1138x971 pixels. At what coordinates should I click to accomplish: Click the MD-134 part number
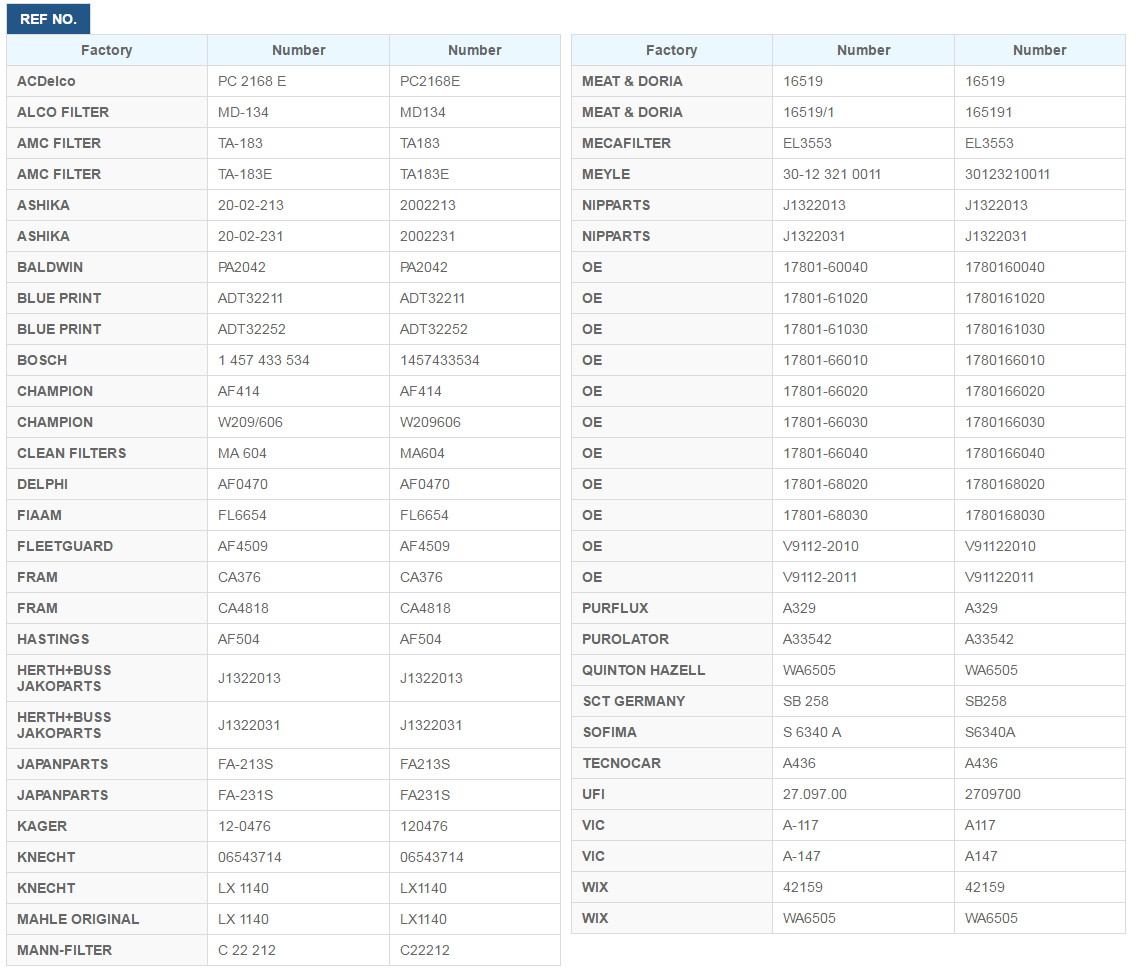(243, 112)
